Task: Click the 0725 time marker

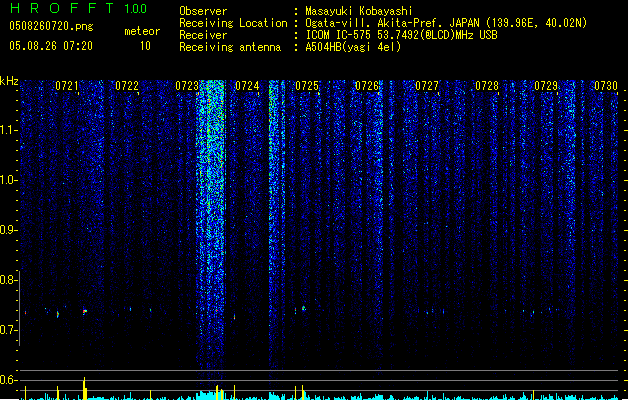Action: [x=307, y=86]
